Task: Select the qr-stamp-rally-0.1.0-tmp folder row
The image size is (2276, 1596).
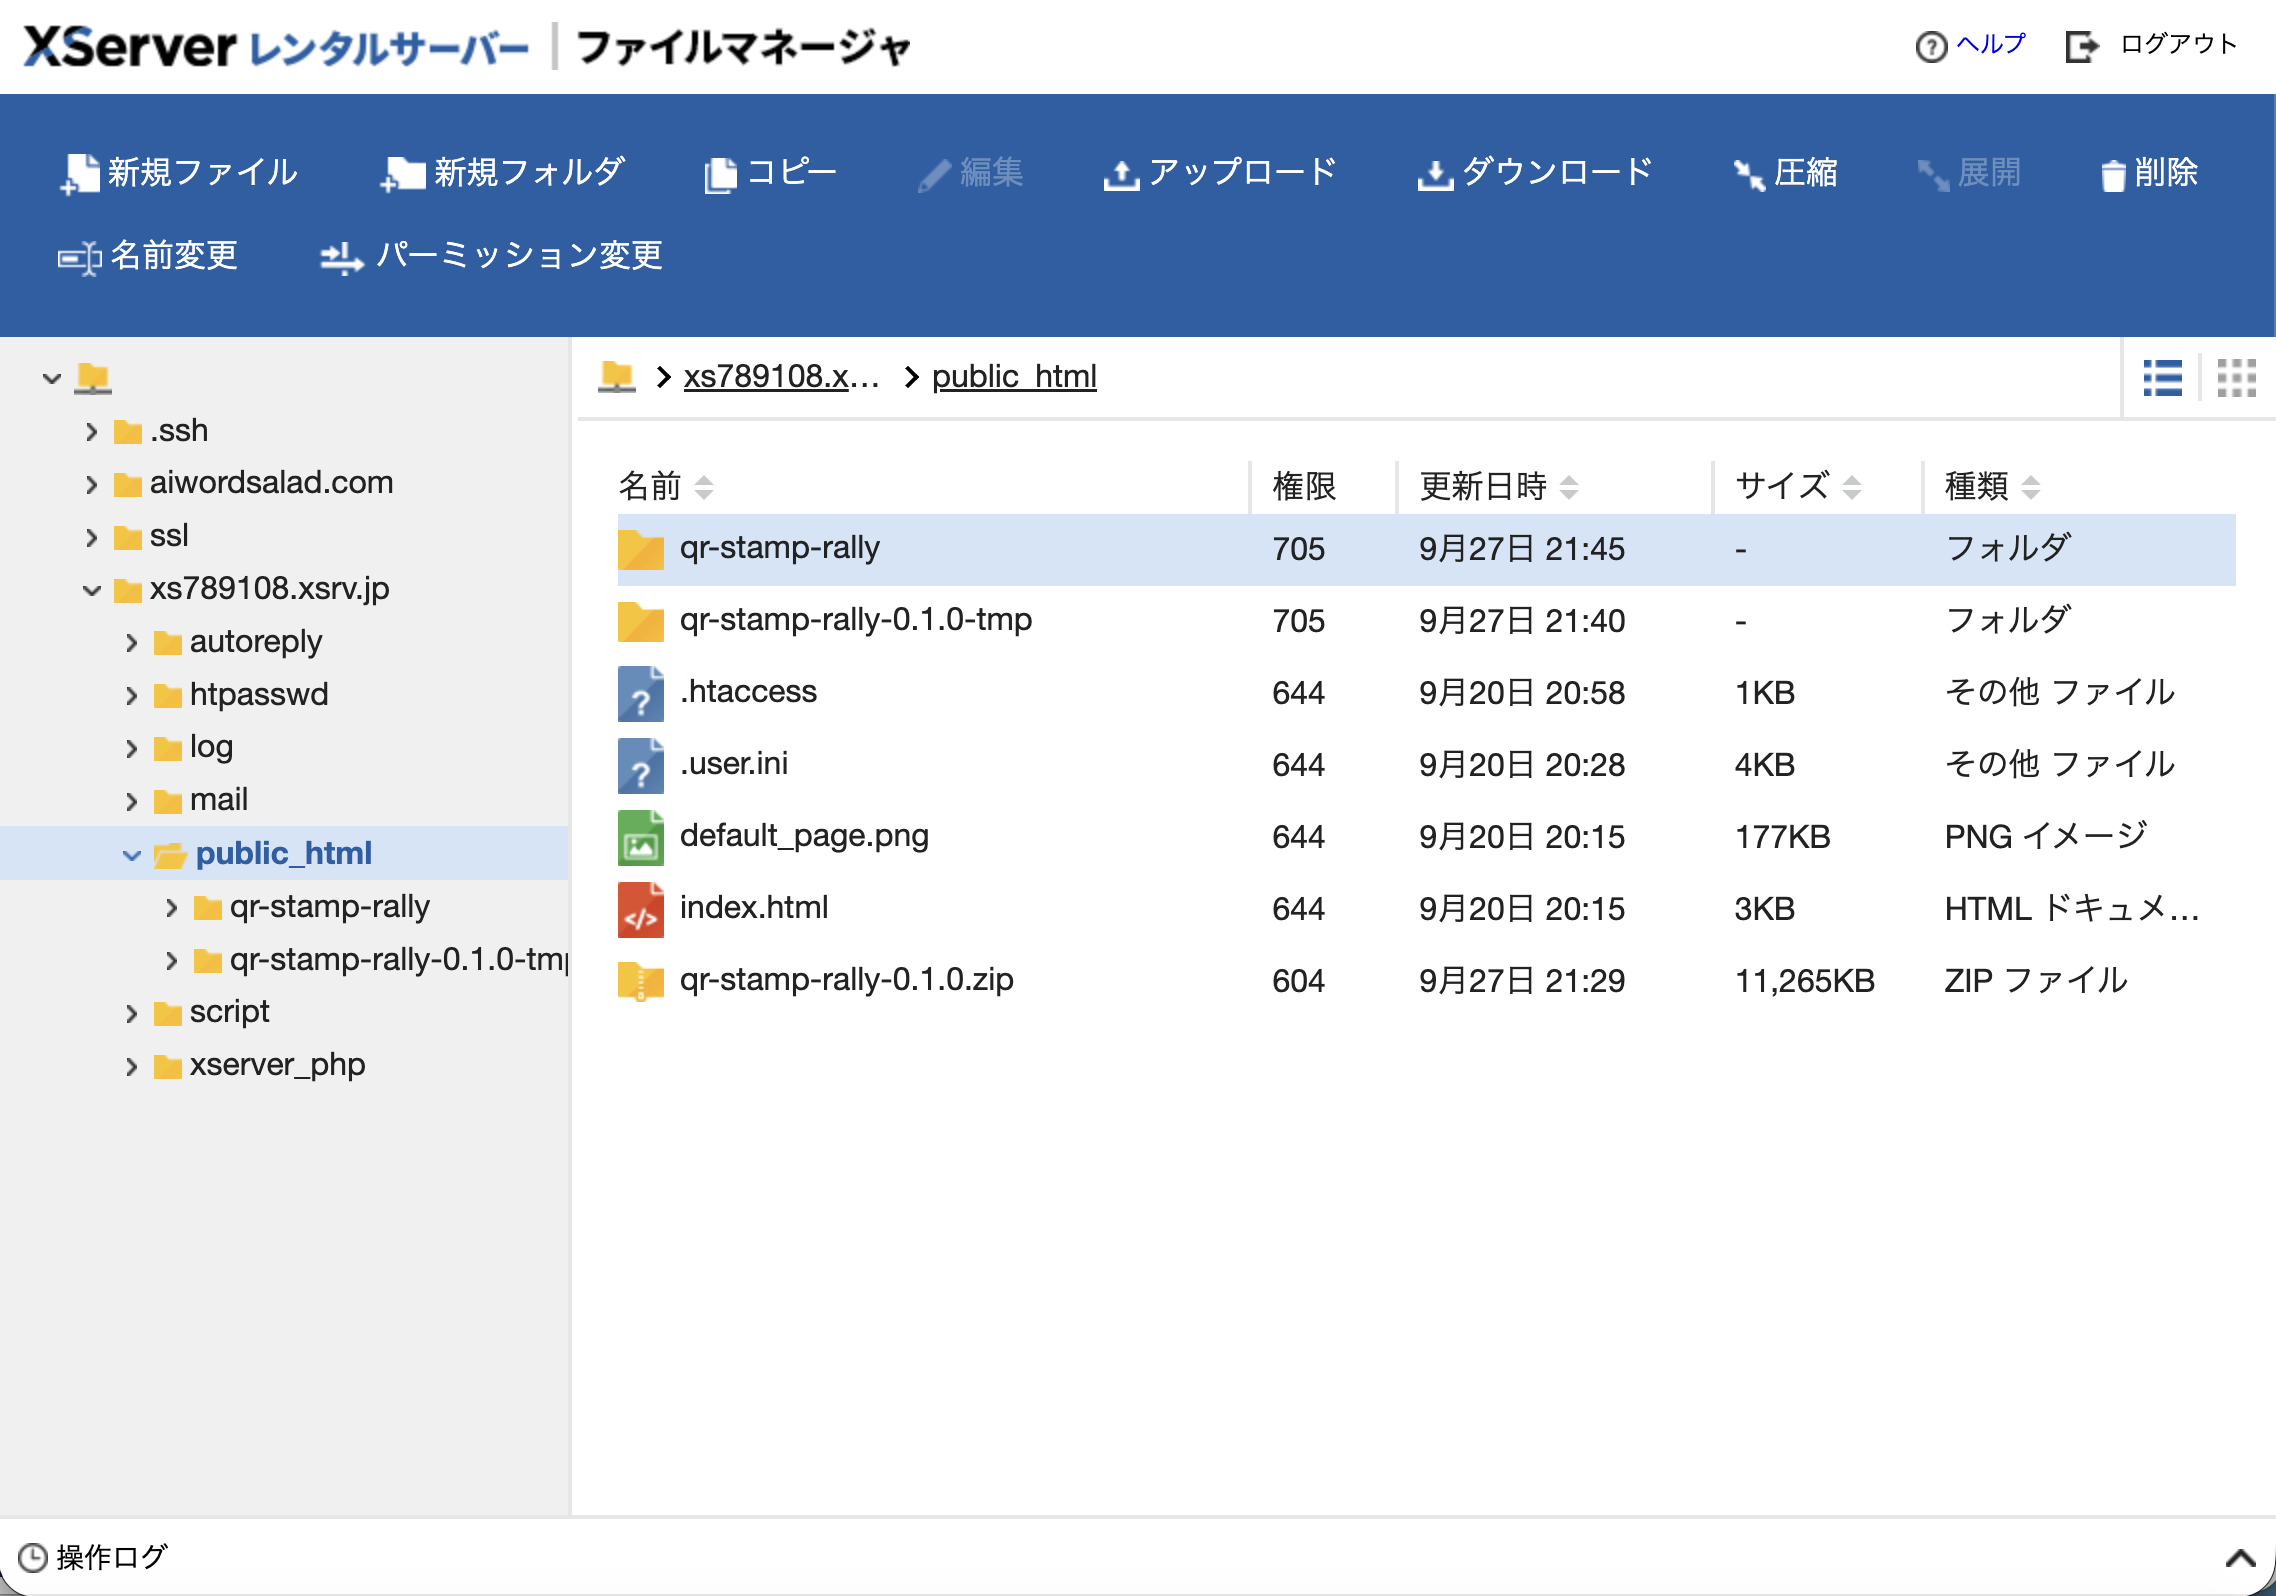Action: point(1426,621)
